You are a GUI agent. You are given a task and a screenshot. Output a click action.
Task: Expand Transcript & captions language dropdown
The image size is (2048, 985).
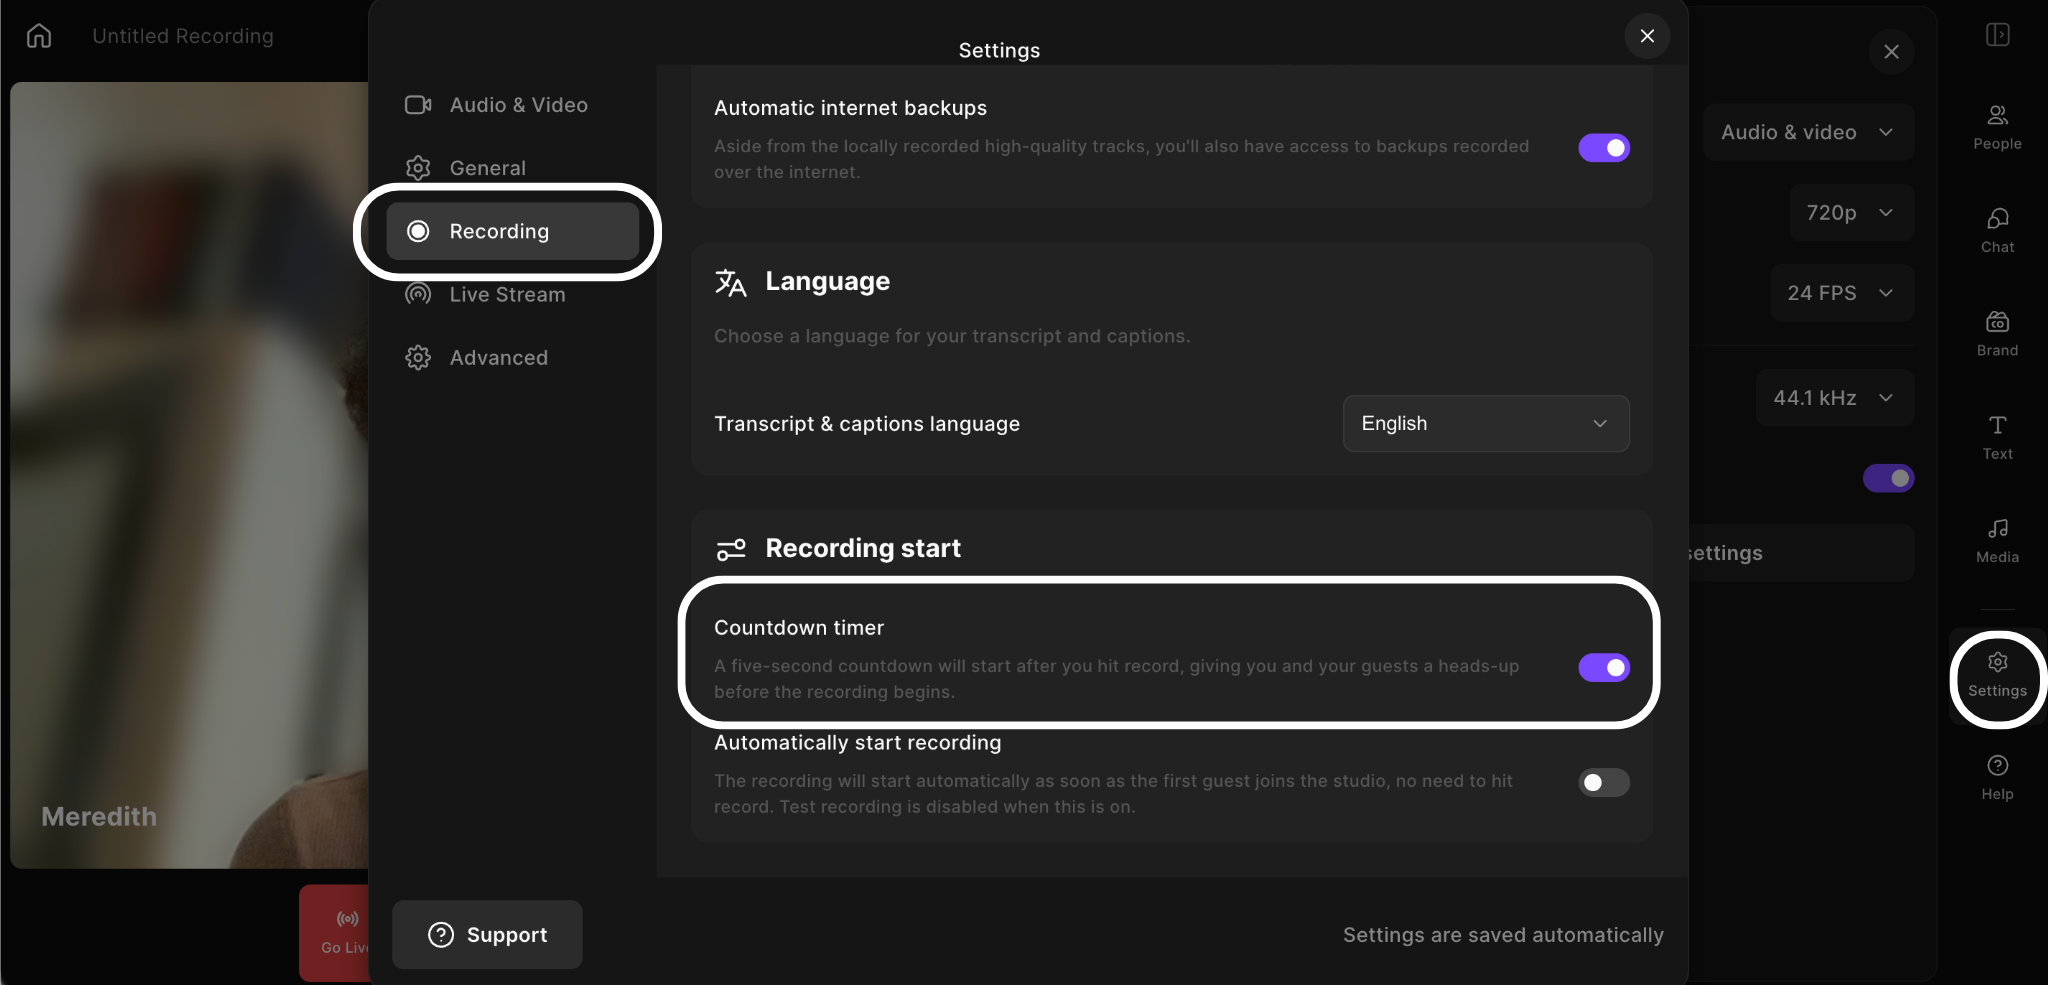click(x=1485, y=423)
